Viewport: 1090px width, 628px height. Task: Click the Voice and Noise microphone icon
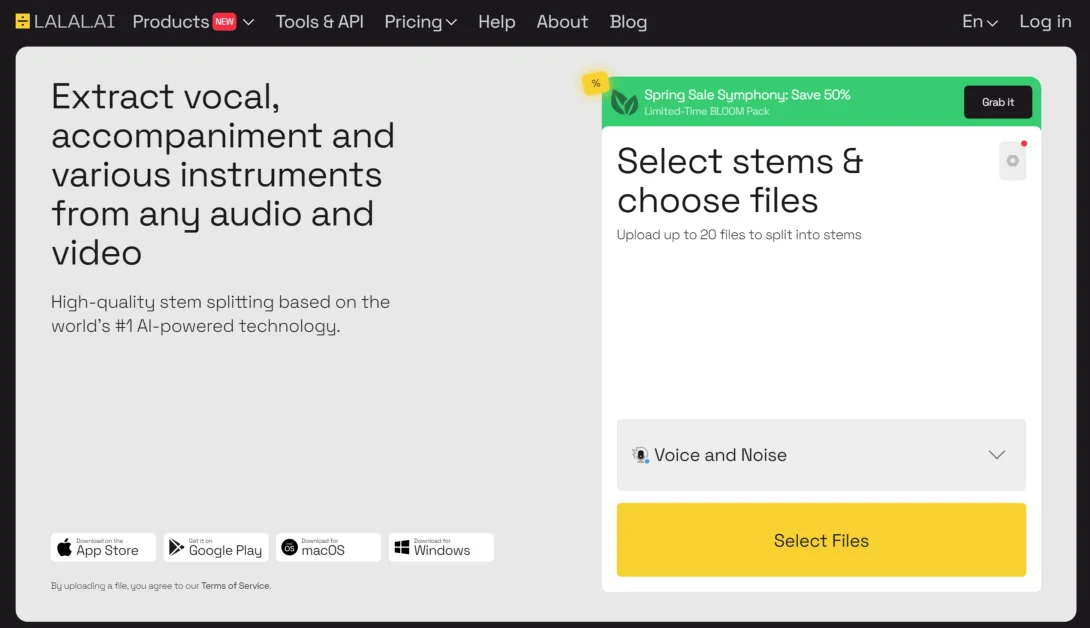[x=640, y=455]
